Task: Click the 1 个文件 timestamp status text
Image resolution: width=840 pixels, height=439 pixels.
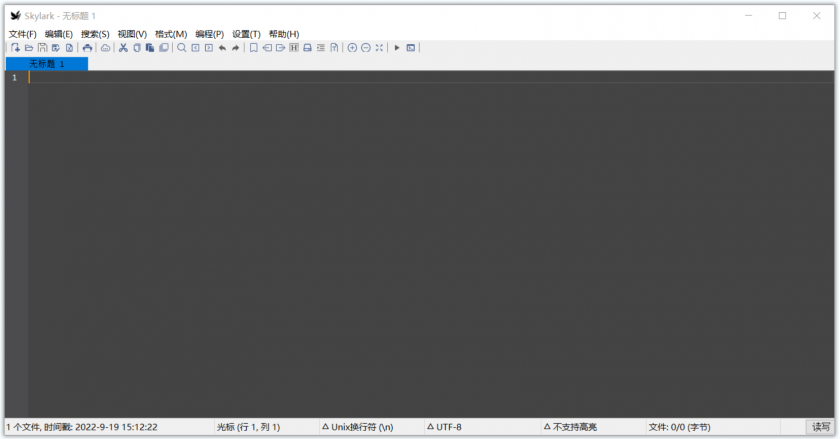Action: (x=82, y=427)
